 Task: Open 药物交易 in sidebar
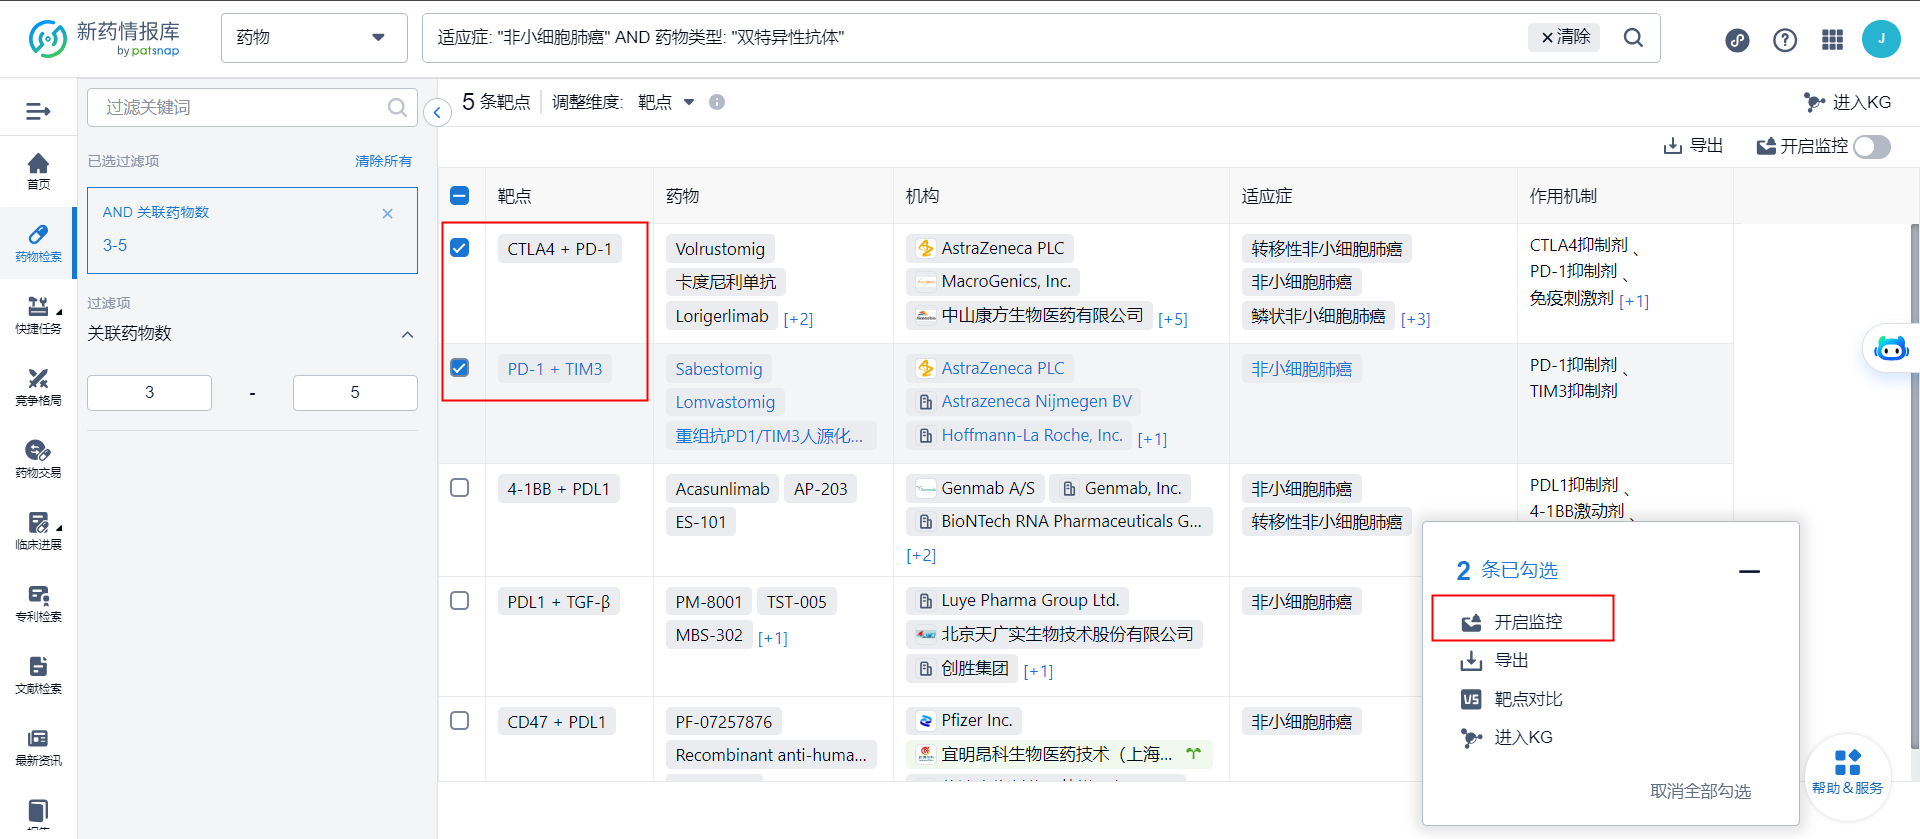click(x=38, y=460)
